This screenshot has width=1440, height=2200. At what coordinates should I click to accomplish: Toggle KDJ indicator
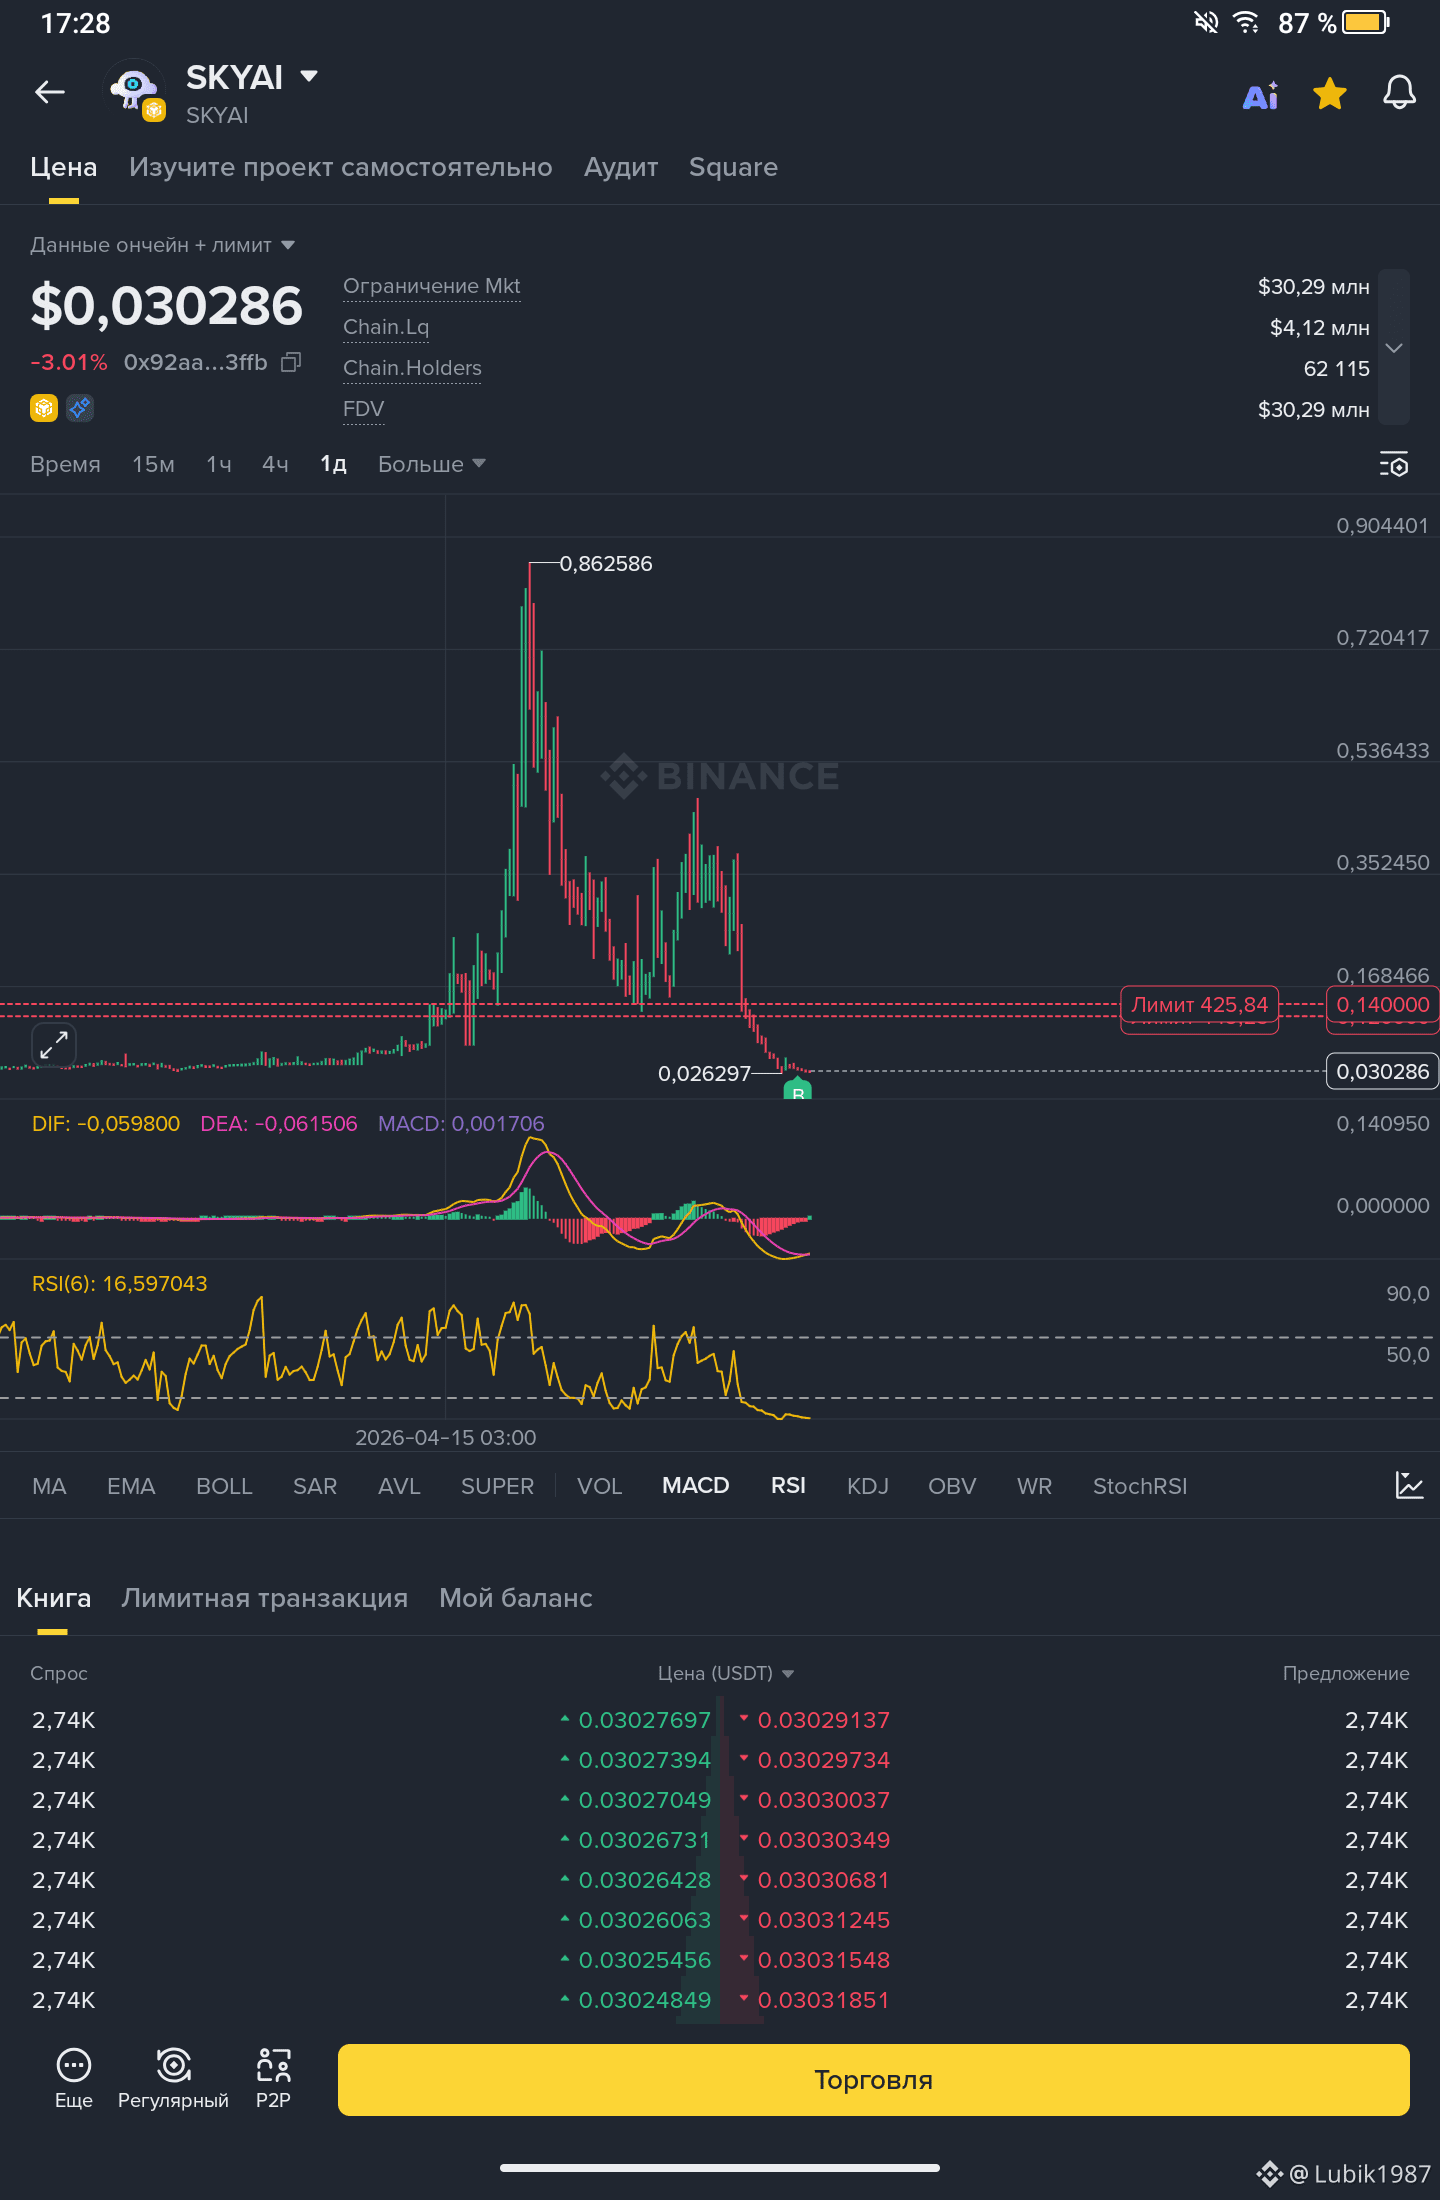pos(868,1486)
